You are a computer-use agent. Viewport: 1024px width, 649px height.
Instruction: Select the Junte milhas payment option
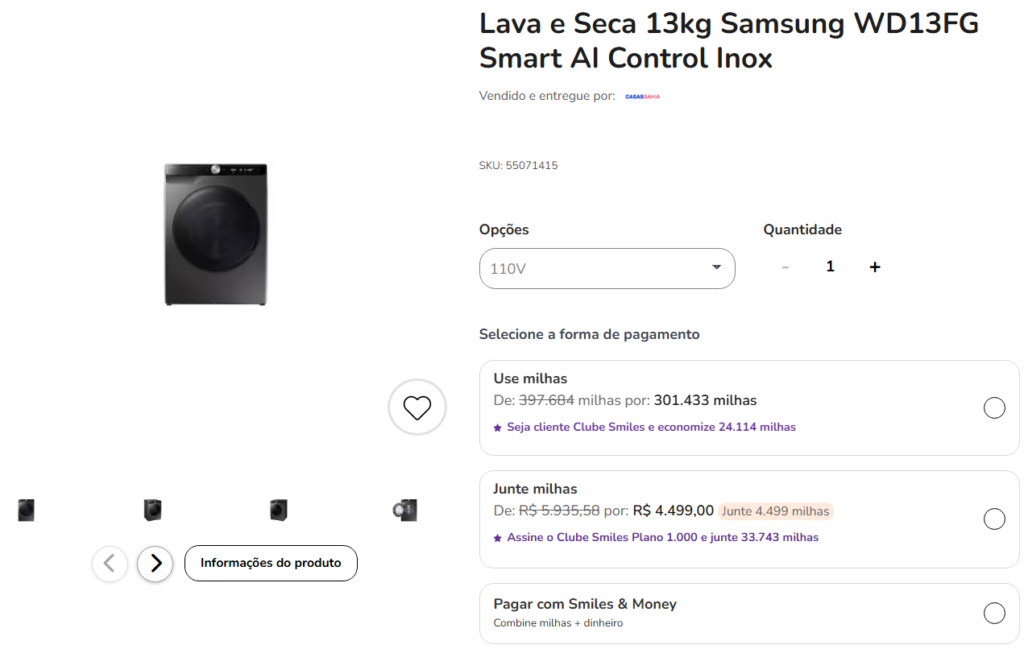click(x=994, y=519)
